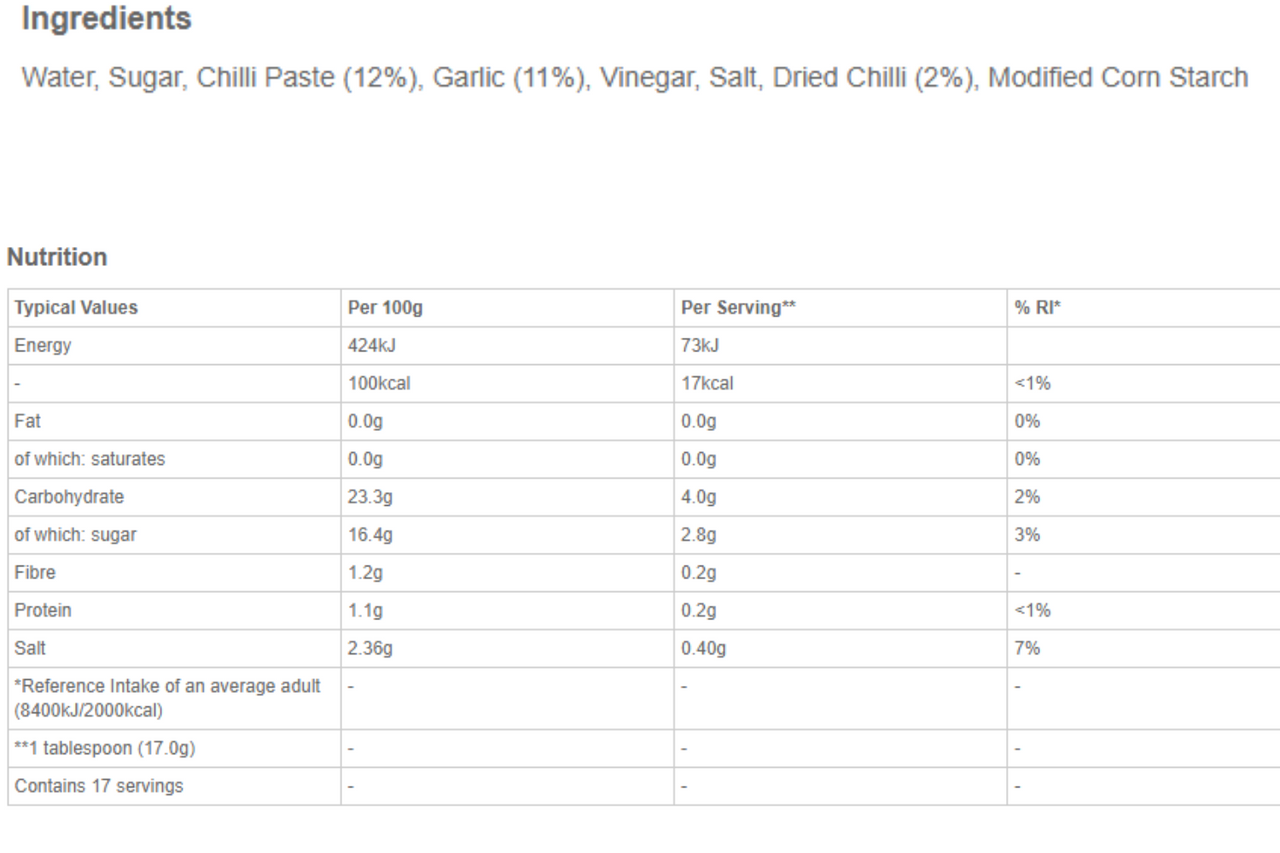
Task: Select the Carbohydrate row label
Action: pos(69,497)
